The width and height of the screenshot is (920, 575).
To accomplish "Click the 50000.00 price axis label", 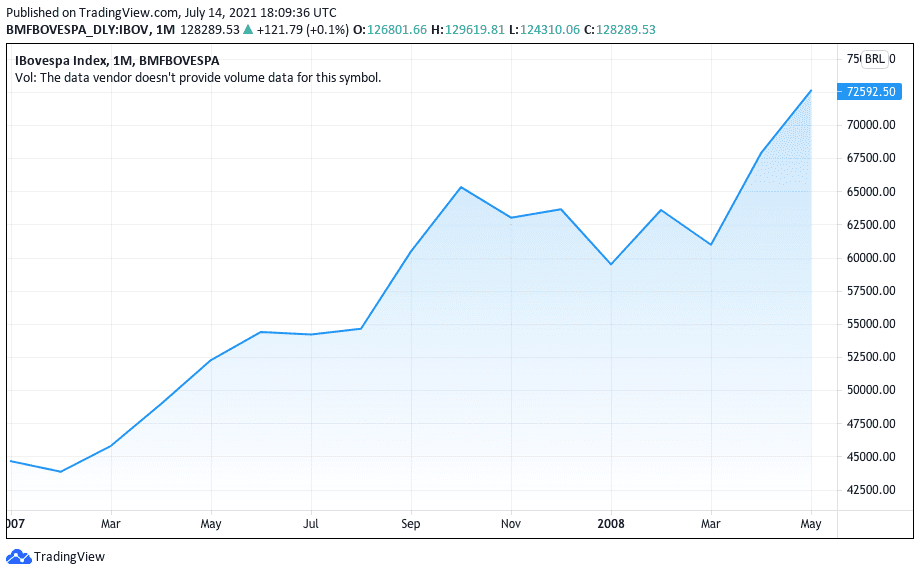I will pos(868,390).
